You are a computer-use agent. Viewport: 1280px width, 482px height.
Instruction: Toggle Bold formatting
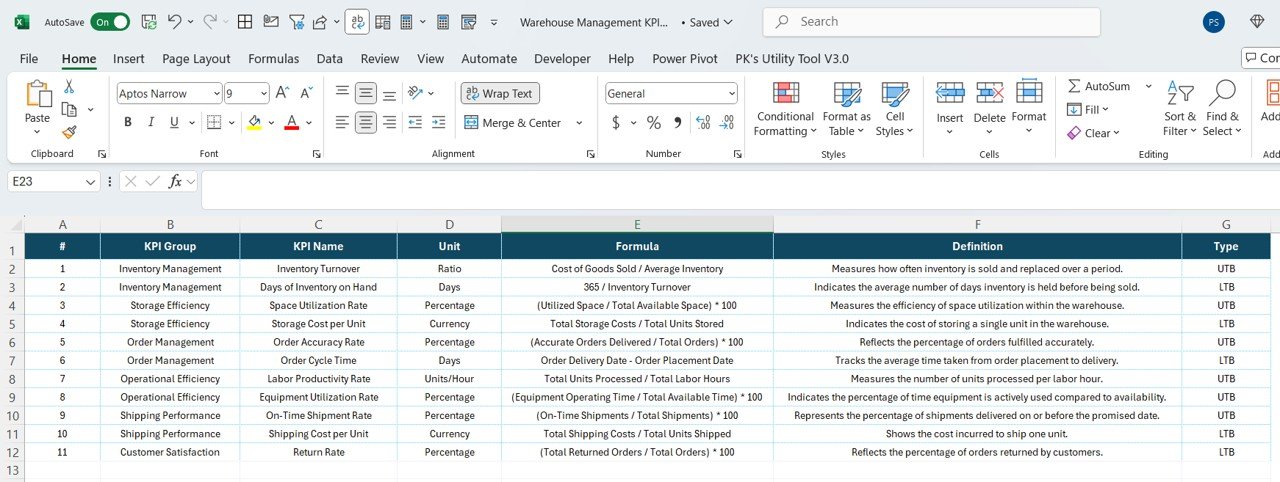tap(128, 123)
